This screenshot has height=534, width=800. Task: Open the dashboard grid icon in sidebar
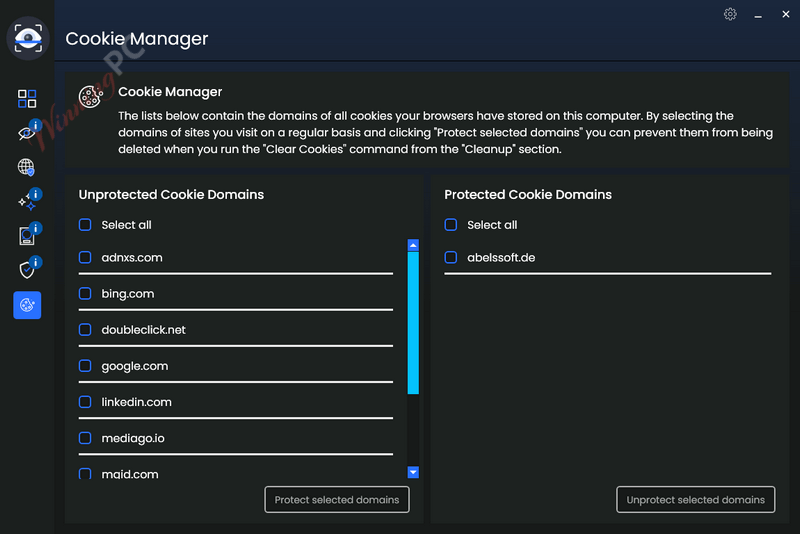coord(27,98)
